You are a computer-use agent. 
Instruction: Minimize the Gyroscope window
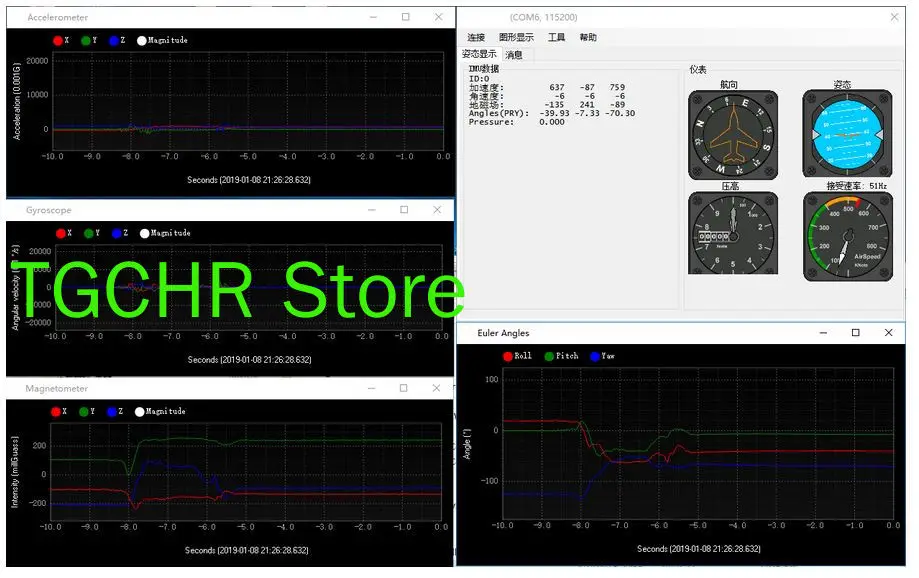pos(372,210)
